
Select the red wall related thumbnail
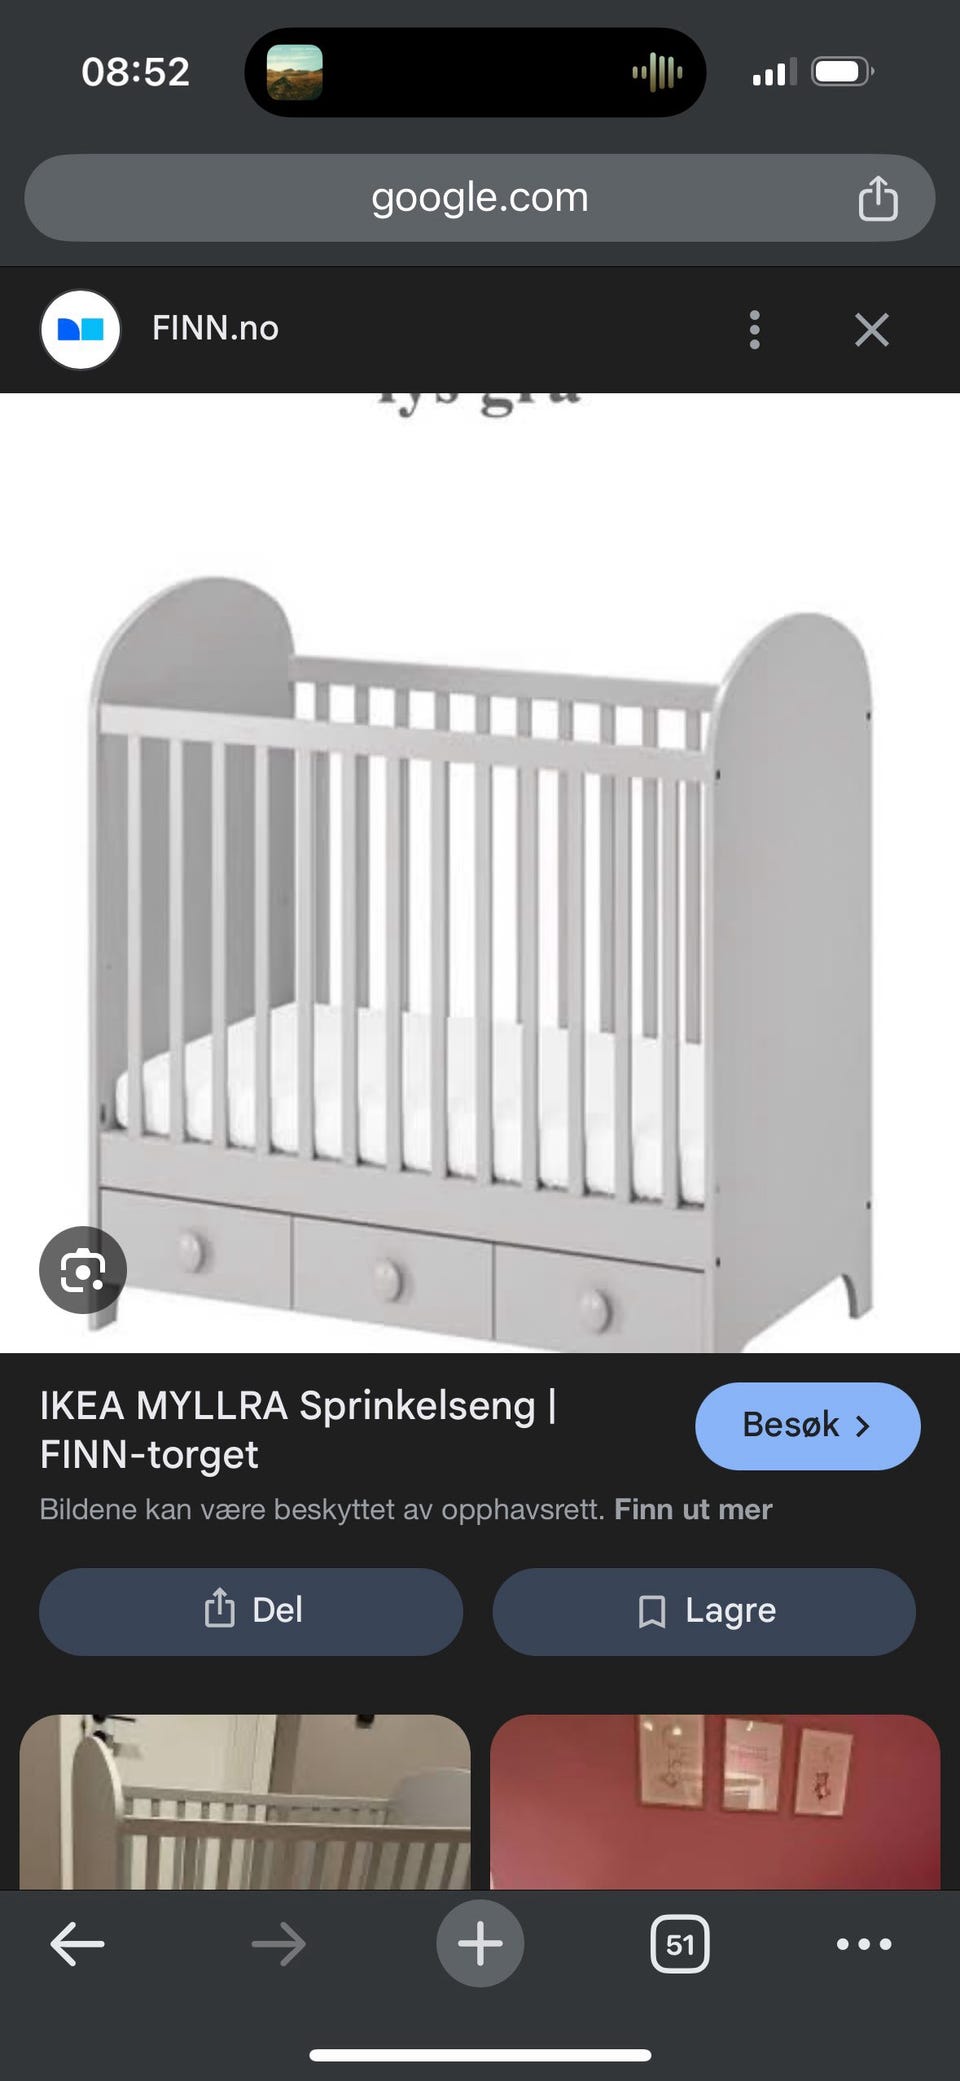pyautogui.click(x=715, y=1802)
